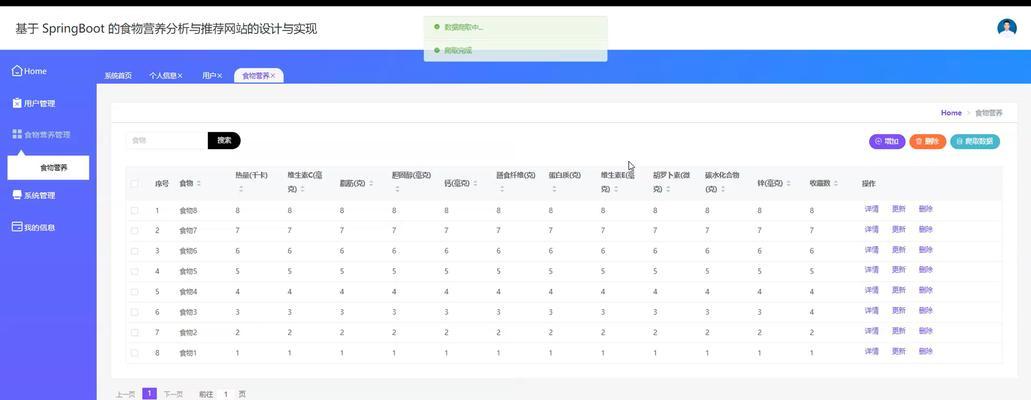Check the row checkbox for 食物2

134,332
